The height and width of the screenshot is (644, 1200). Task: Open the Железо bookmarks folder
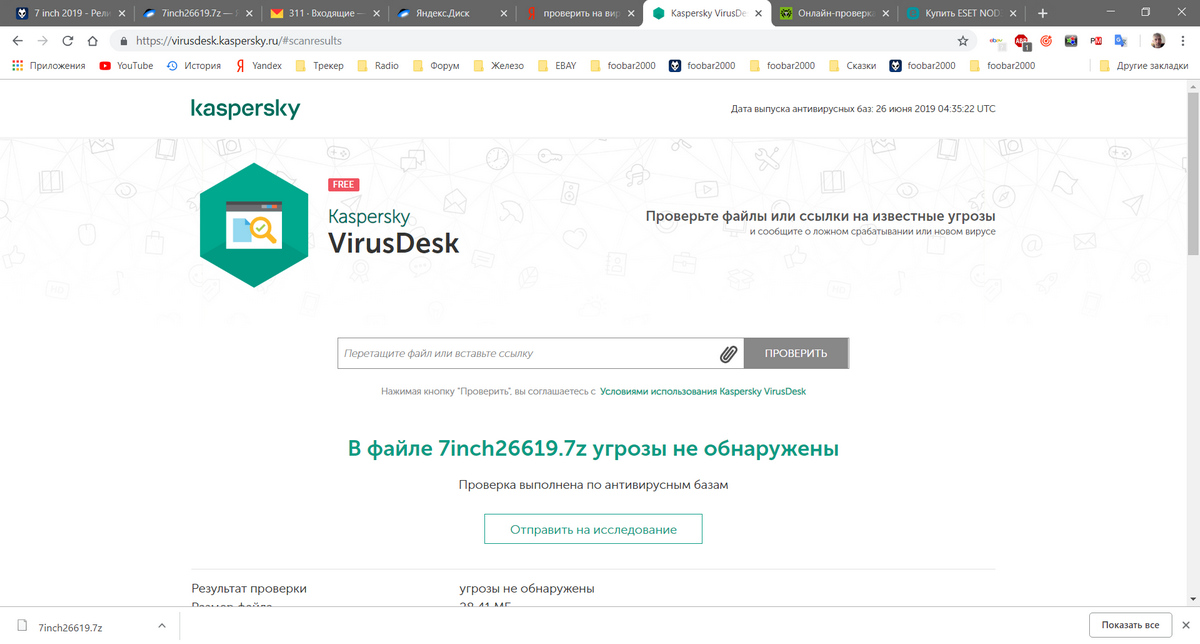click(498, 65)
